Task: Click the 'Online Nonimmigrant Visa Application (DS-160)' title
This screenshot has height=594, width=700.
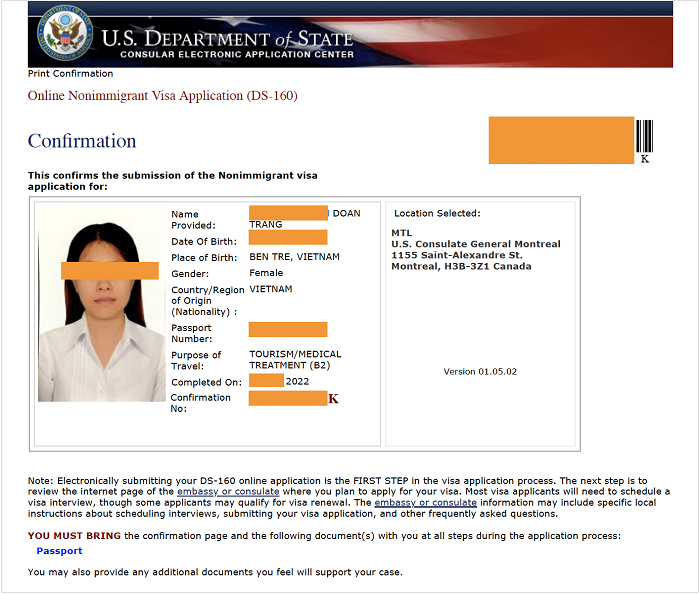Action: point(162,96)
